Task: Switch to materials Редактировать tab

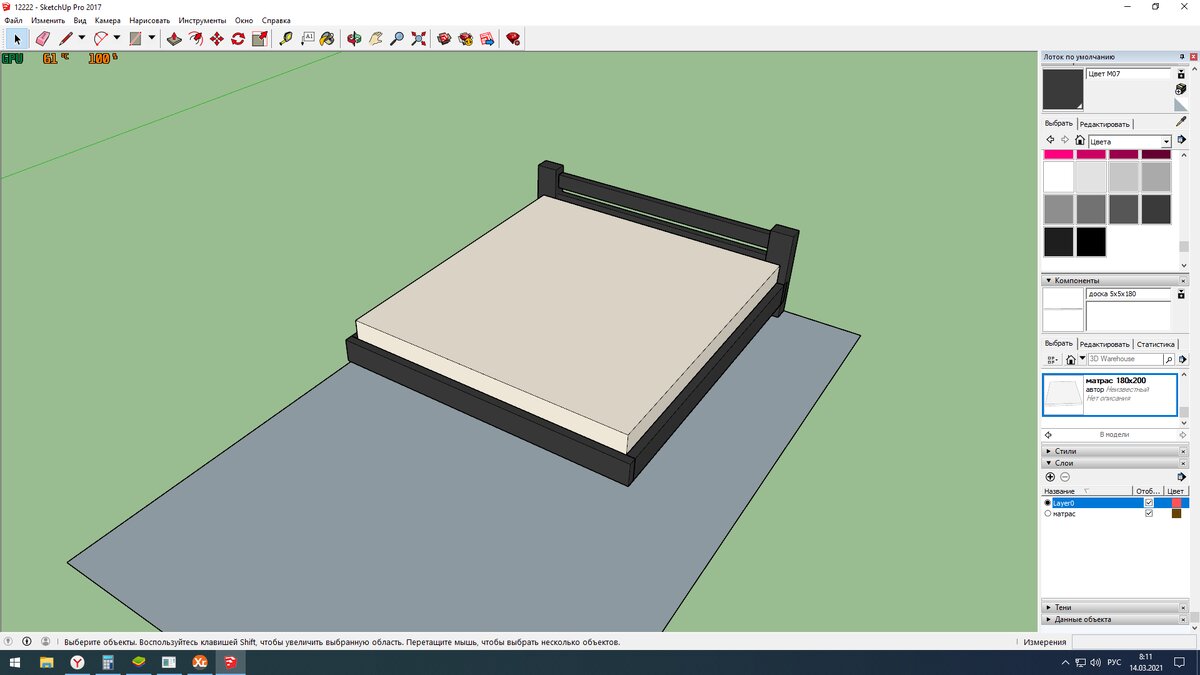Action: (x=1105, y=124)
